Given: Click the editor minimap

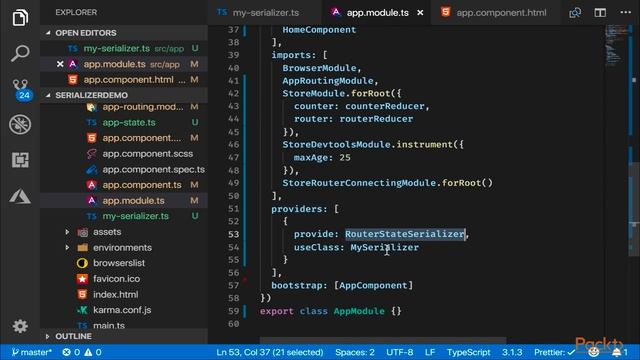Looking at the screenshot, I should coord(616,45).
